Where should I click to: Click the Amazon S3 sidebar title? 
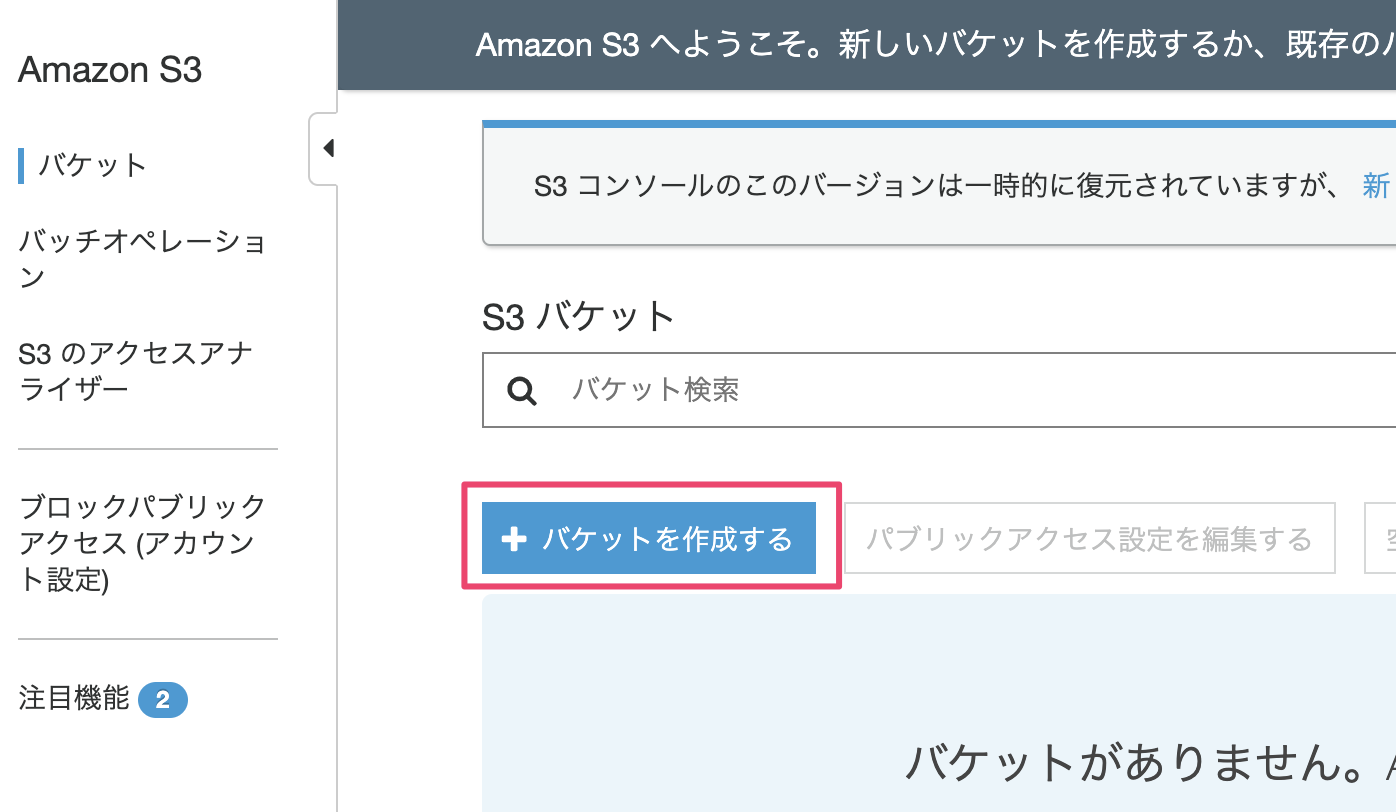click(110, 70)
